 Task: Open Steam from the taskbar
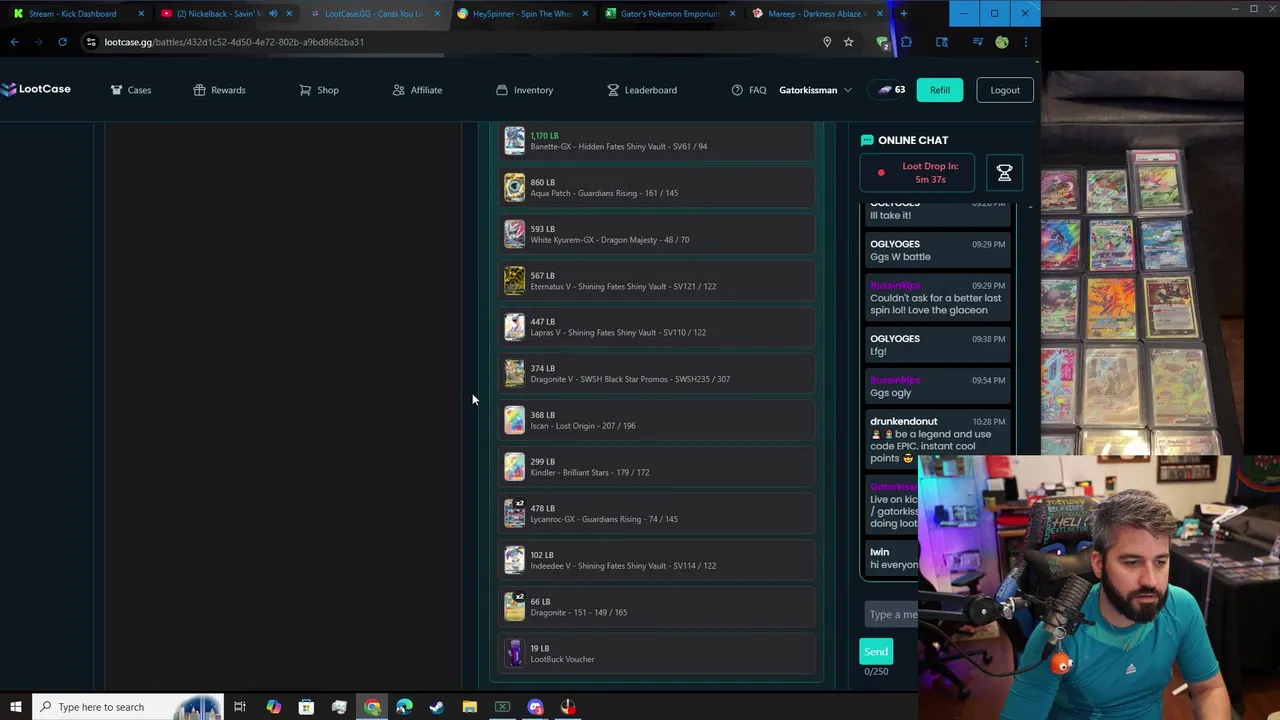coord(437,707)
